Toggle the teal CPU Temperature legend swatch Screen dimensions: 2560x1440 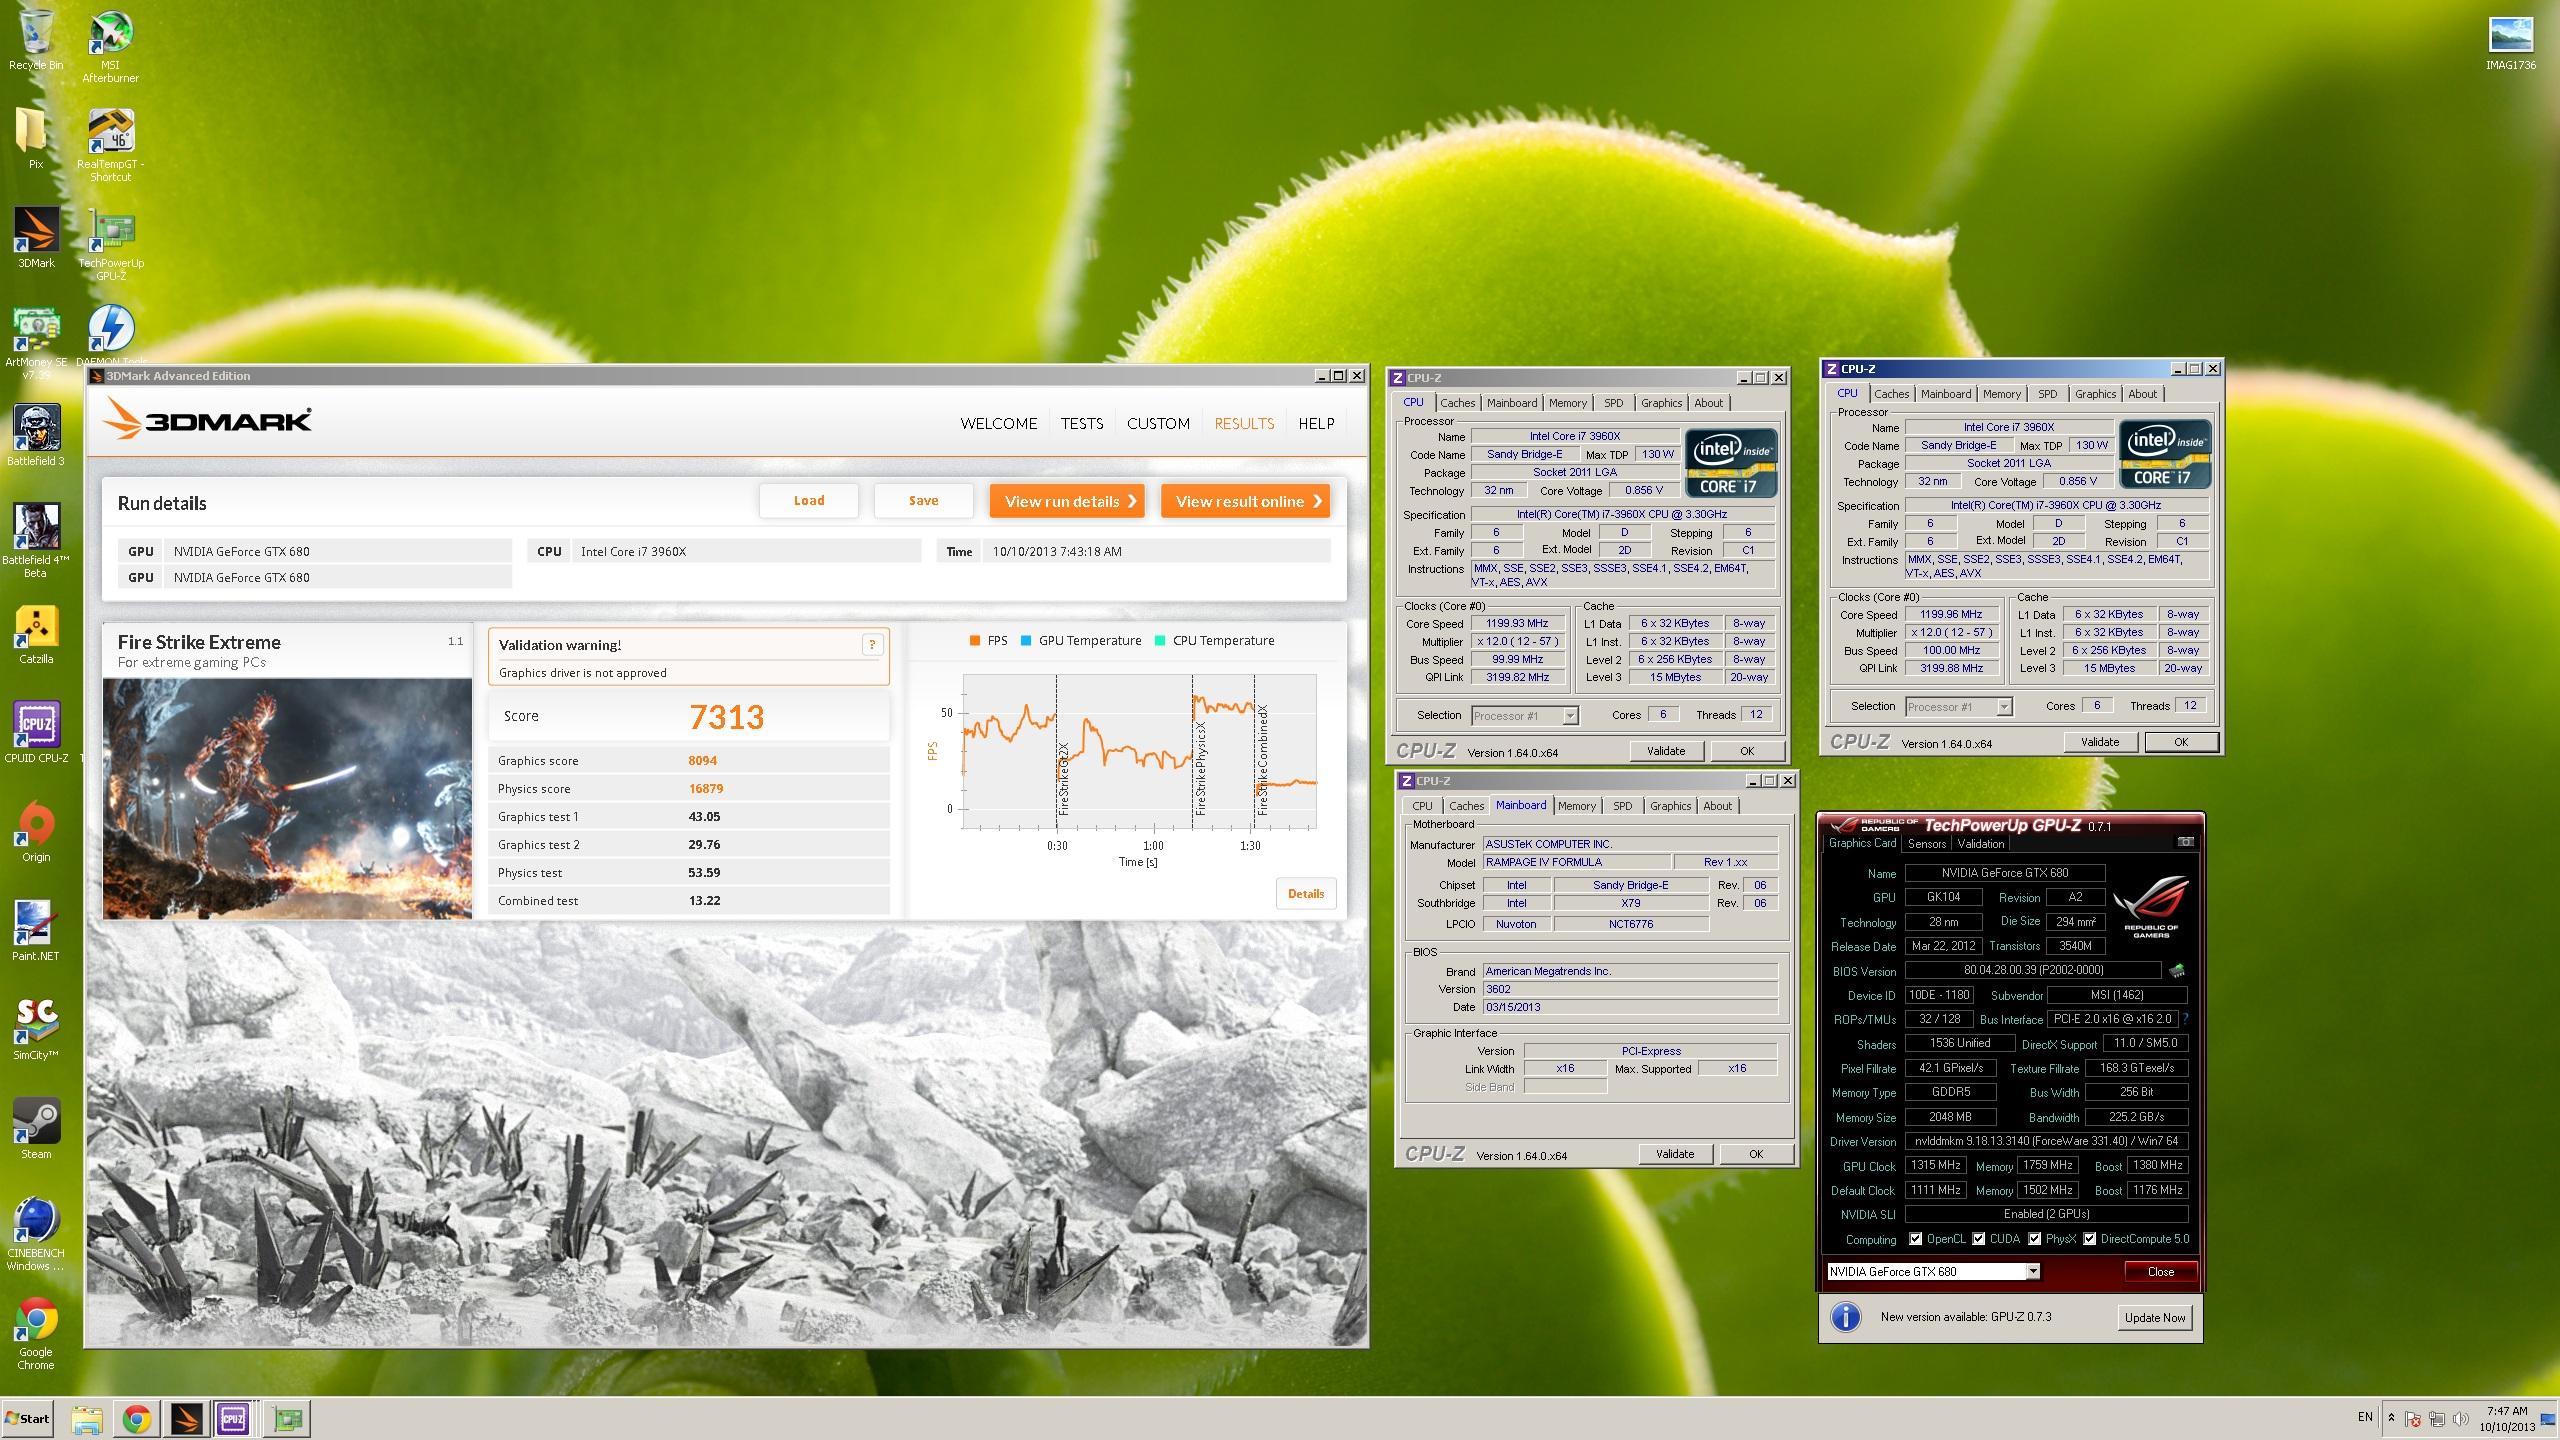(x=1159, y=641)
